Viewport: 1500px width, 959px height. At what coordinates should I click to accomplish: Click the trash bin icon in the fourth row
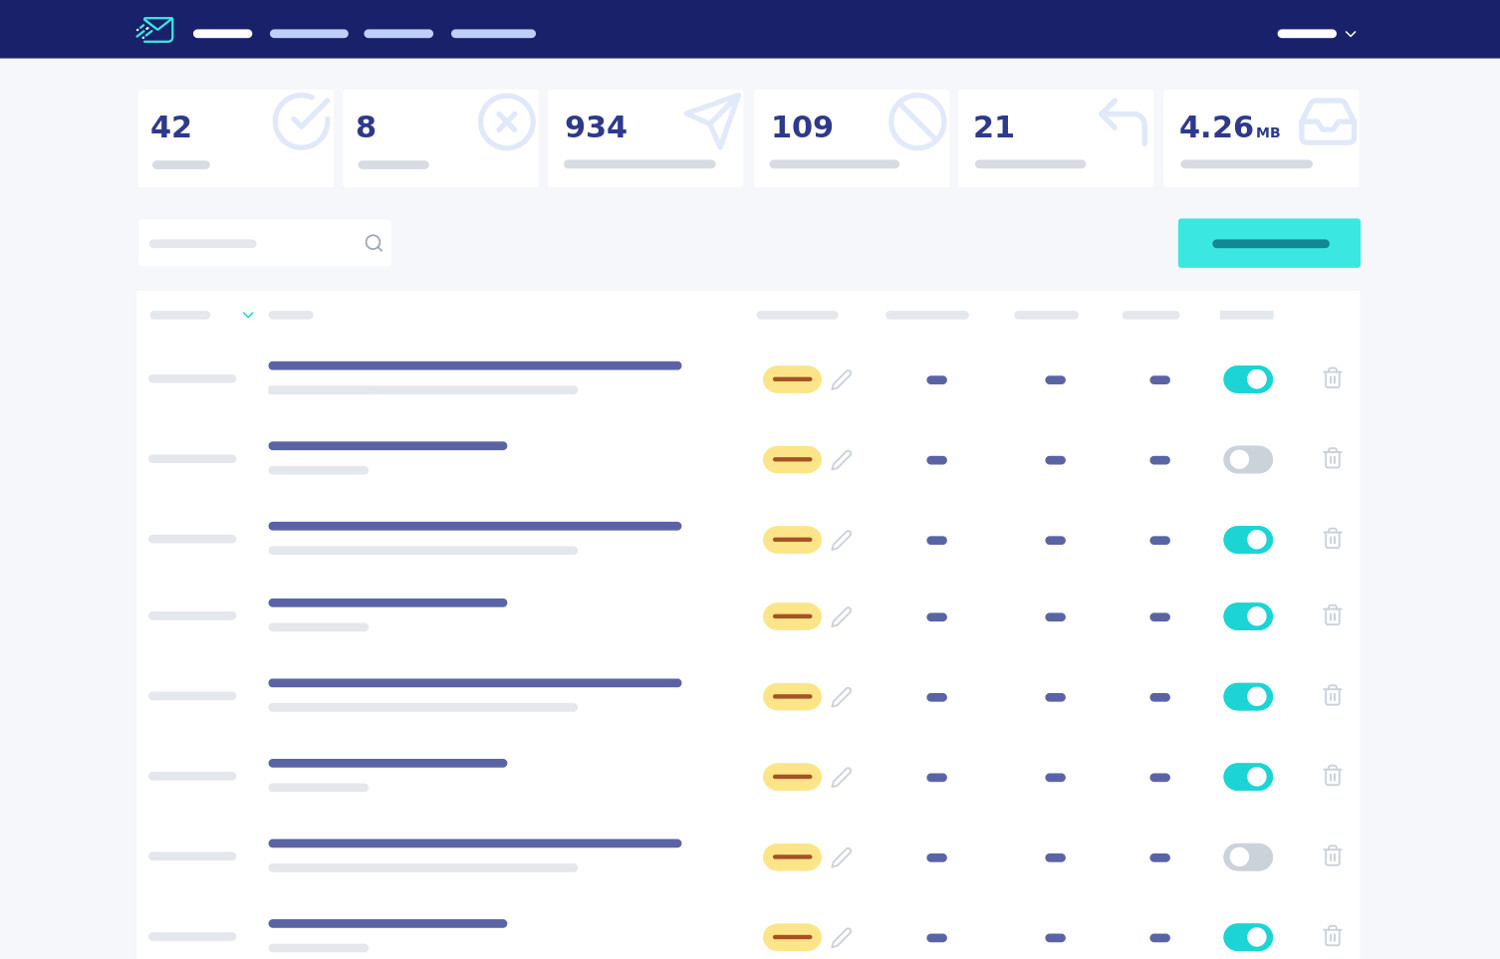tap(1333, 615)
